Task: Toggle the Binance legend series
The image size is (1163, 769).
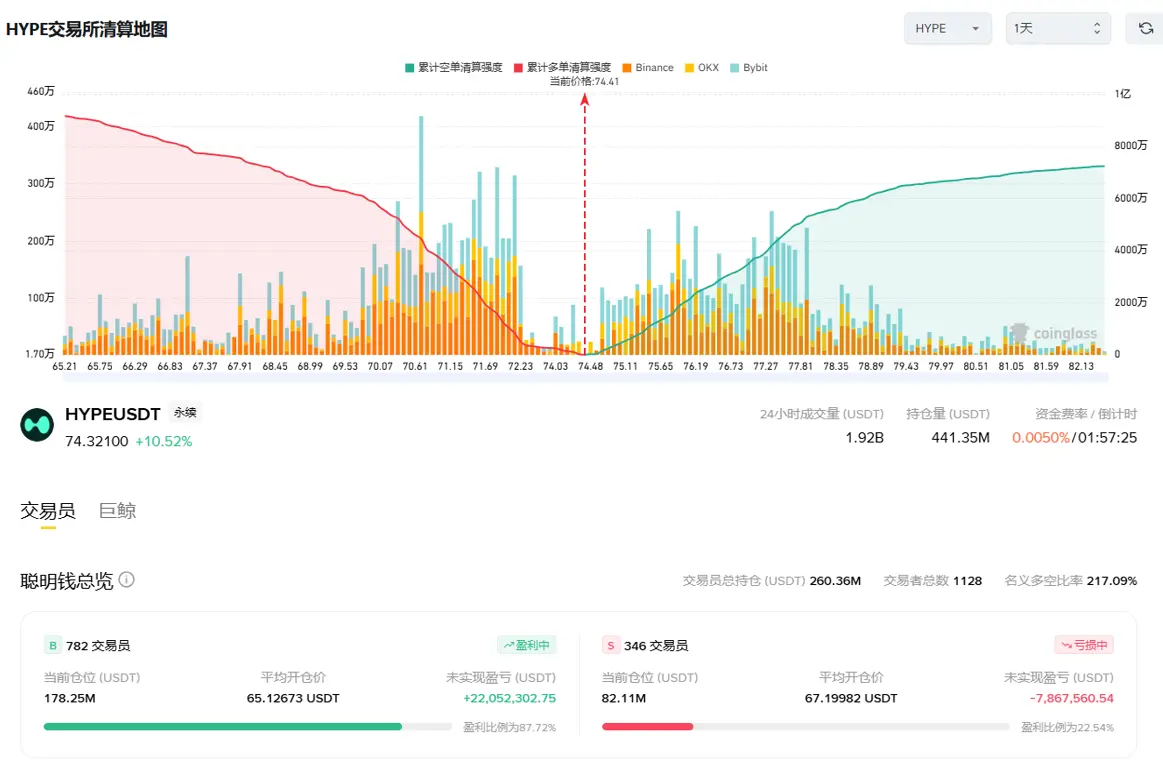Action: 648,67
